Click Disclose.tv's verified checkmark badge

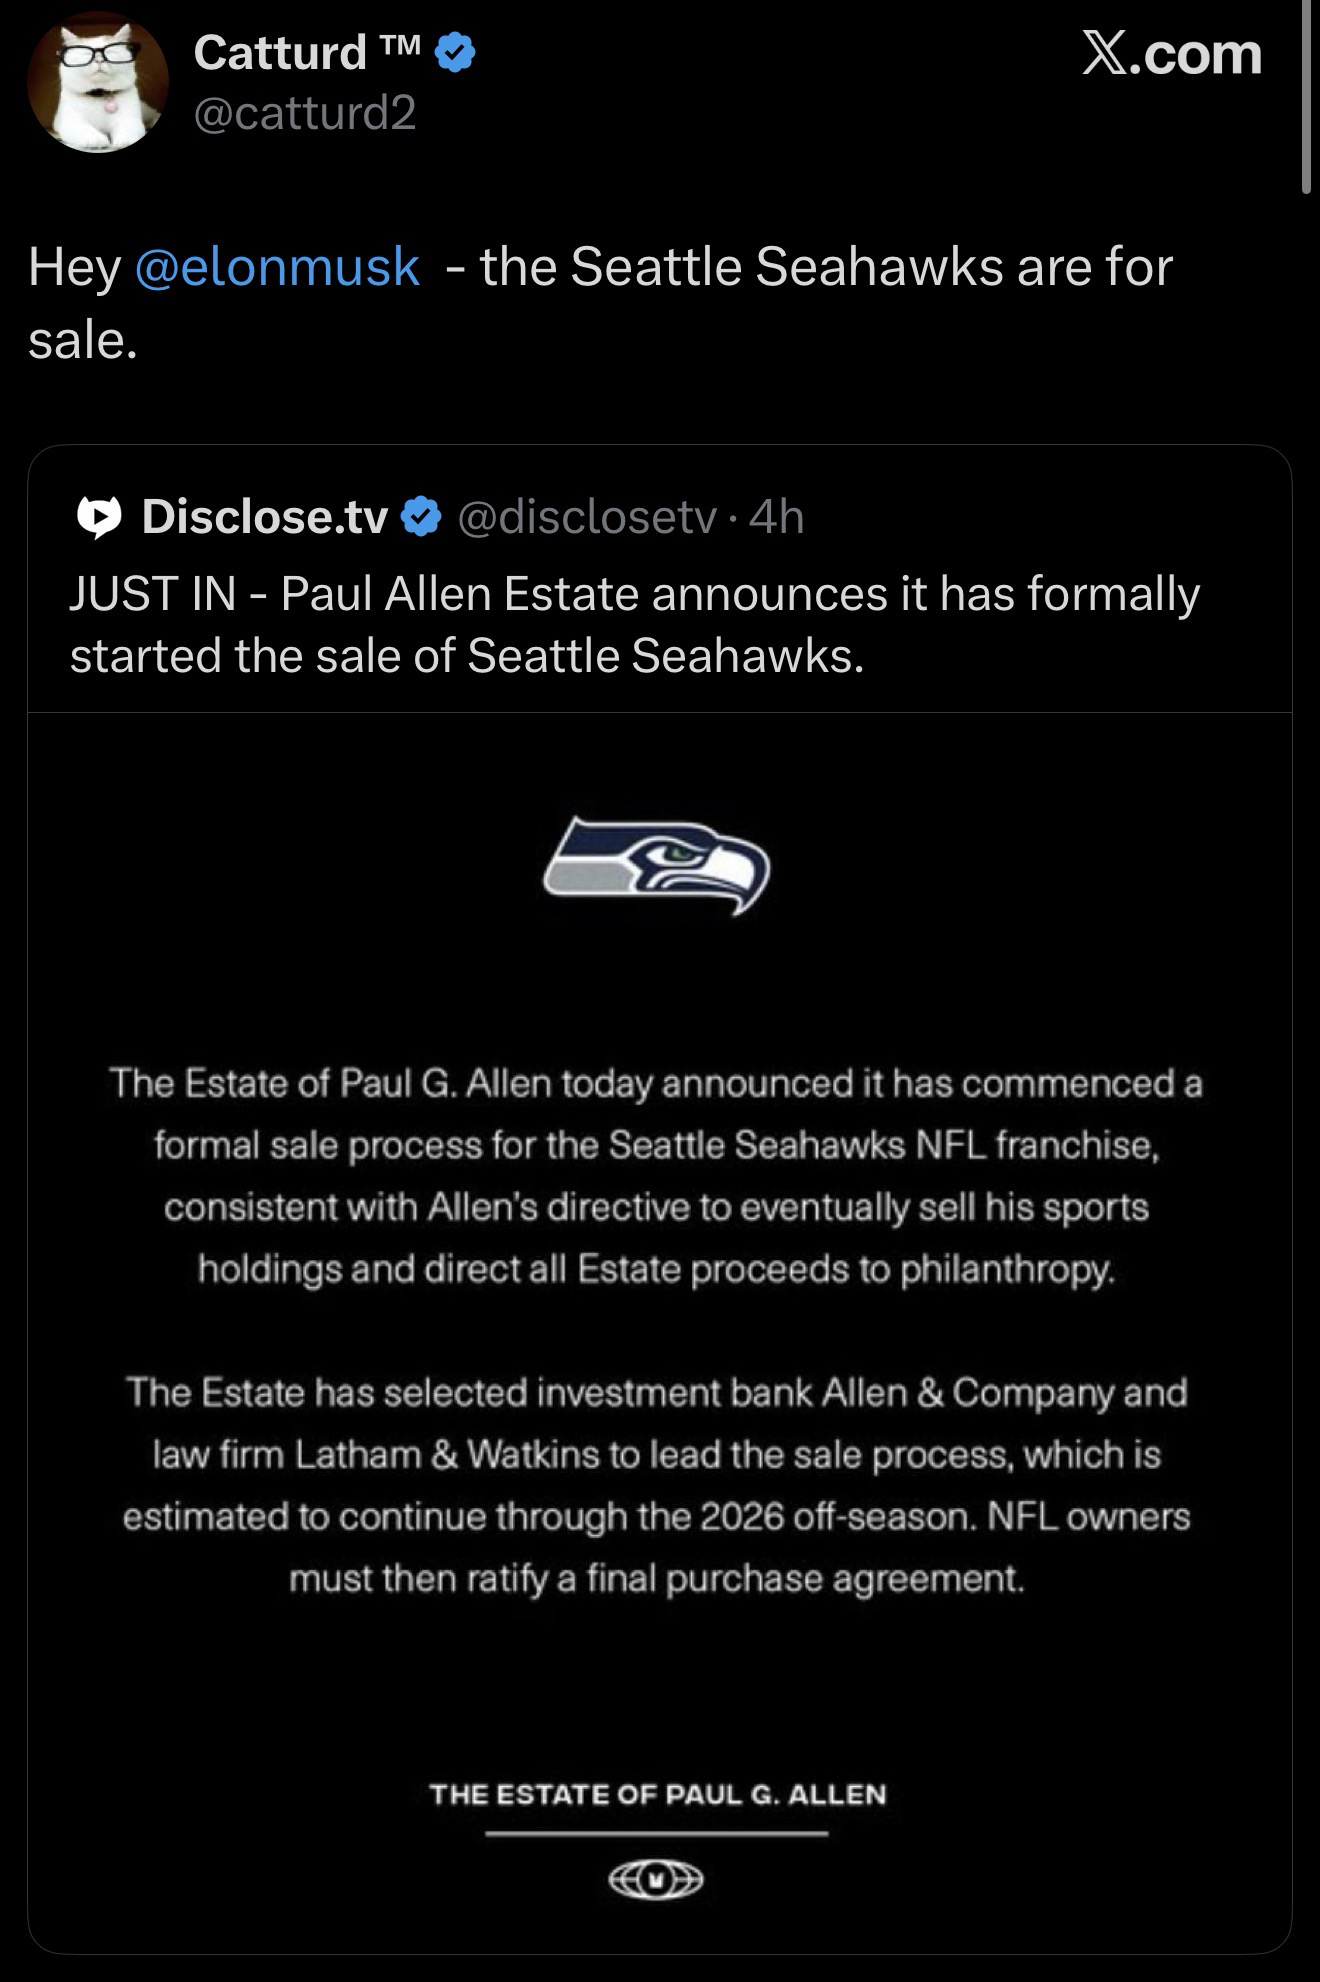(x=421, y=517)
